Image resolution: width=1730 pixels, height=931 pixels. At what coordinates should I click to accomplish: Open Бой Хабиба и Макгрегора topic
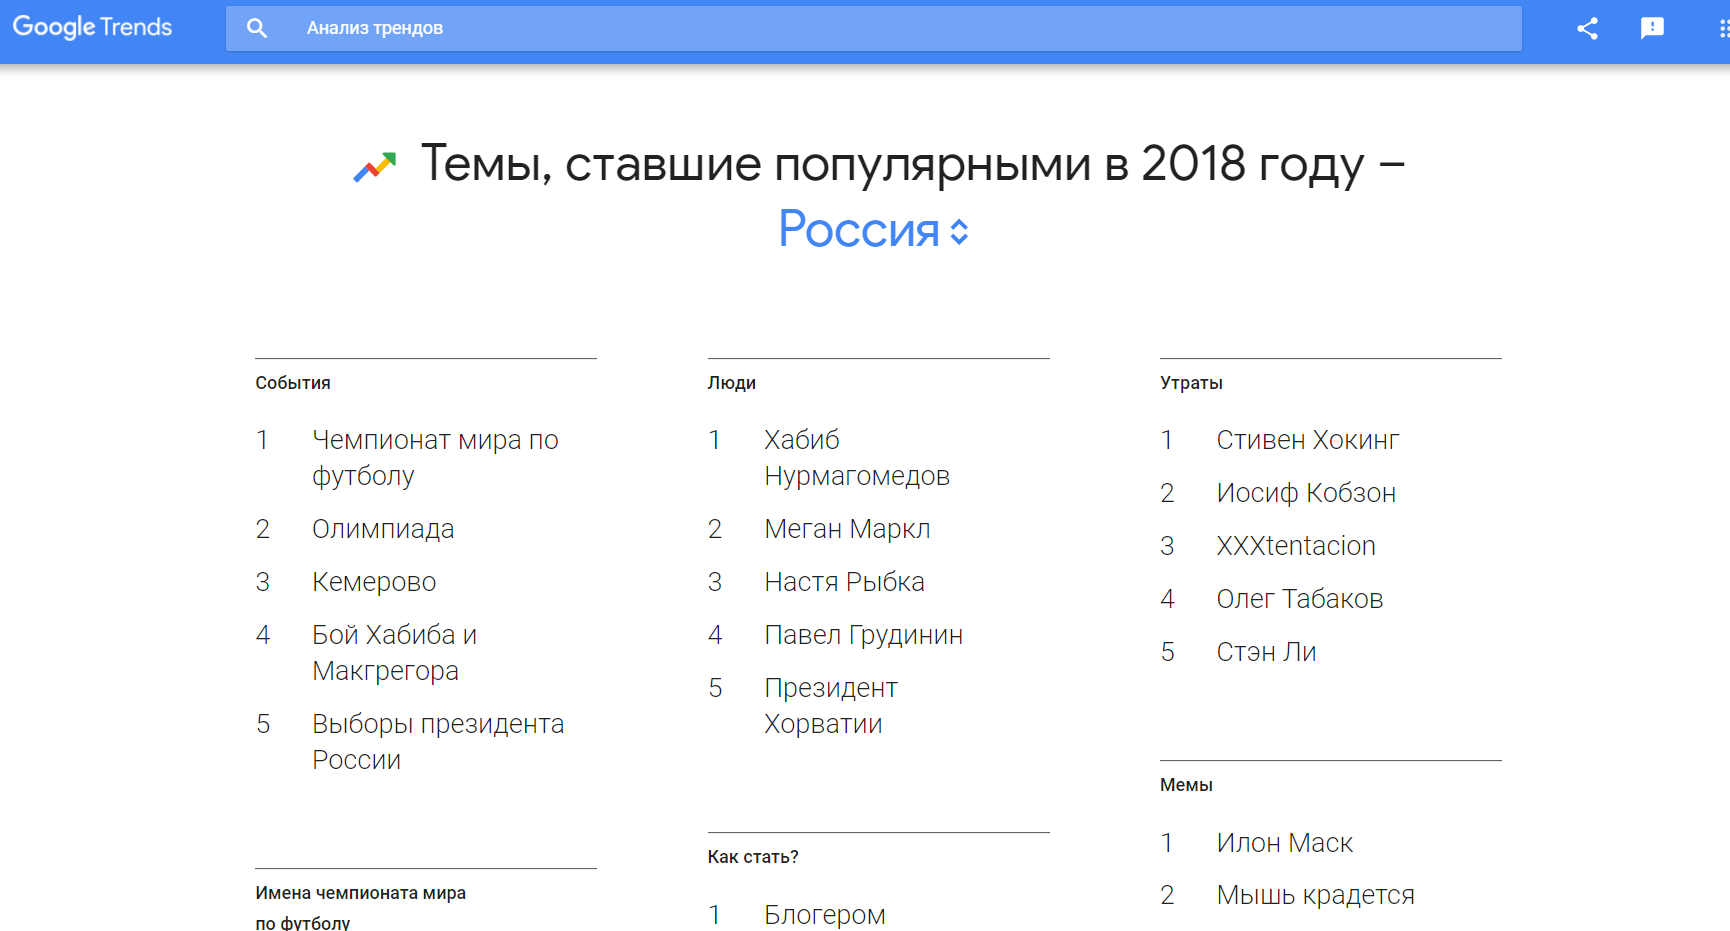point(395,653)
